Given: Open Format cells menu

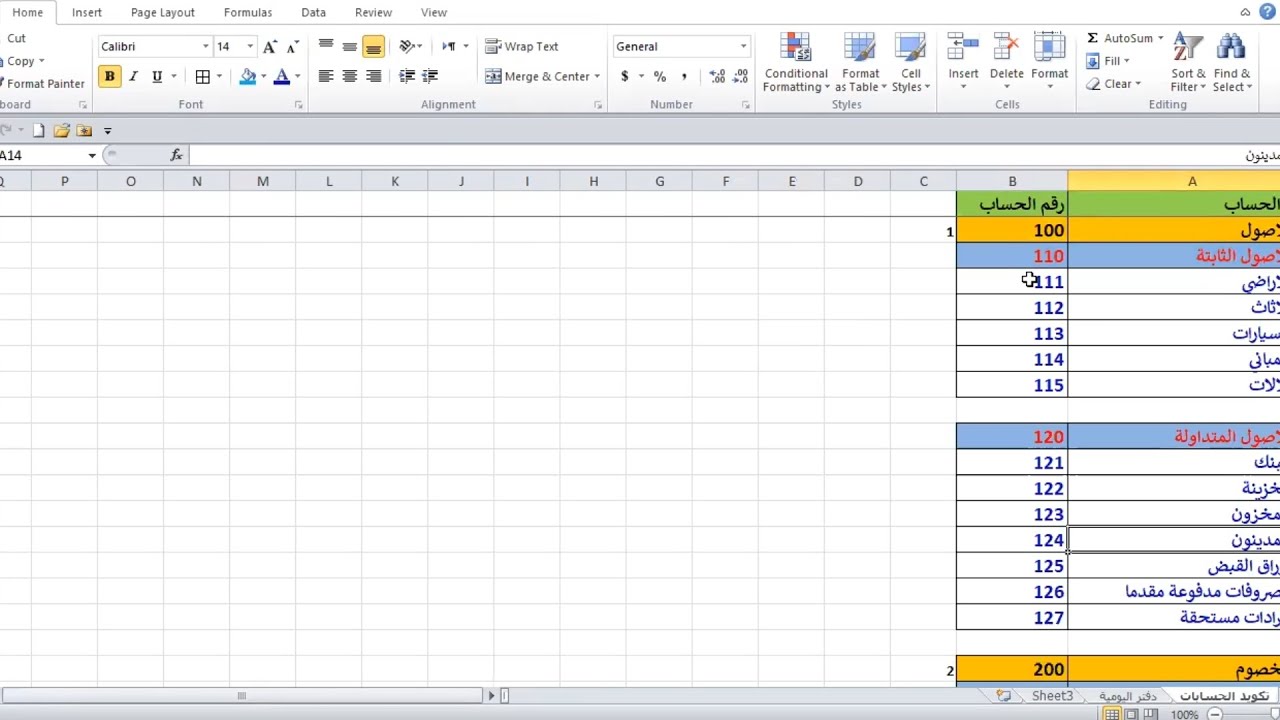Looking at the screenshot, I should 1049,63.
